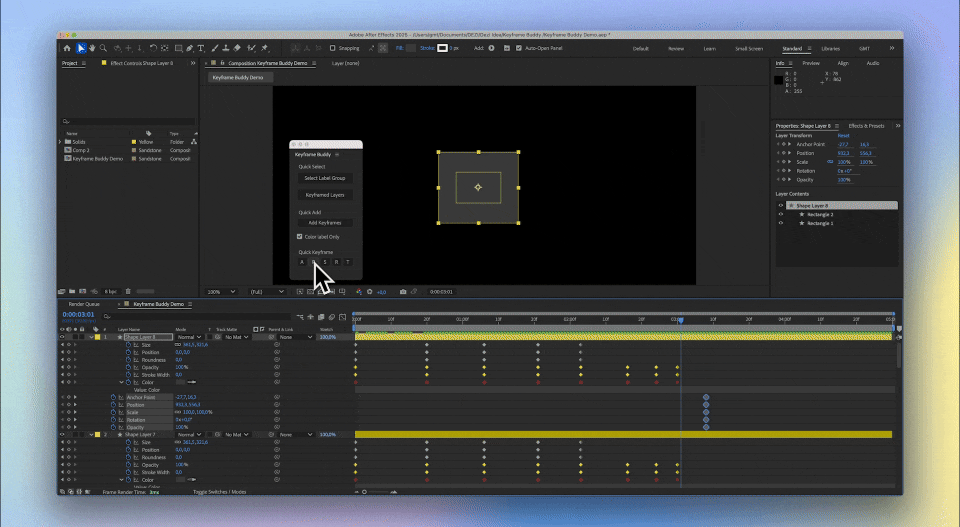Click the snapshot camera icon below viewer
The height and width of the screenshot is (527, 960).
click(x=403, y=292)
